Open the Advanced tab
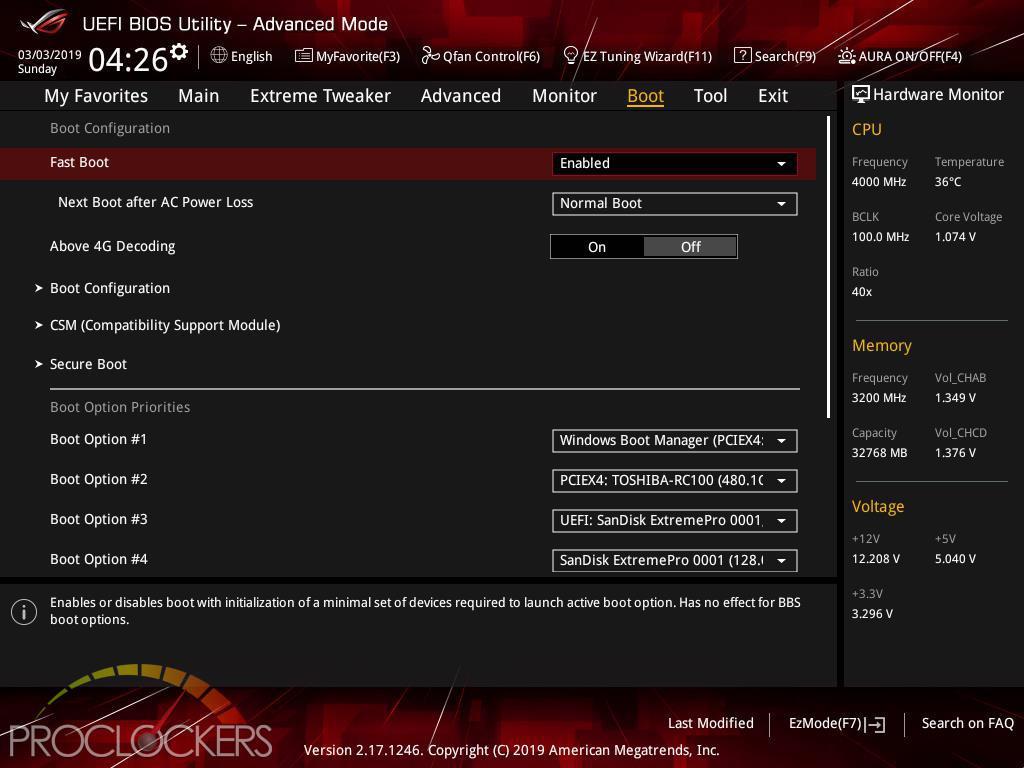The image size is (1024, 768). [460, 96]
